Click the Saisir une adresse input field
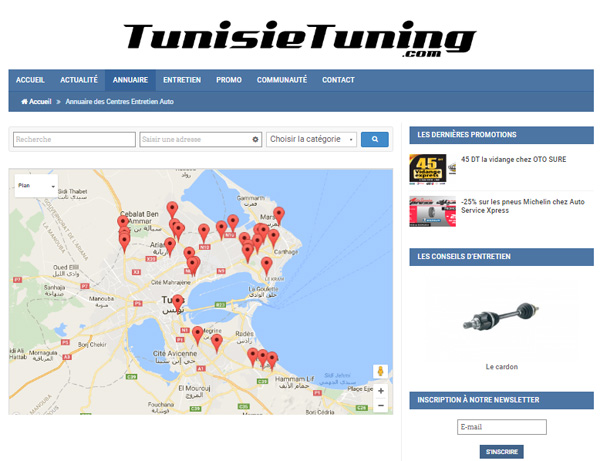Viewport: 600px width, 461px height. point(201,139)
